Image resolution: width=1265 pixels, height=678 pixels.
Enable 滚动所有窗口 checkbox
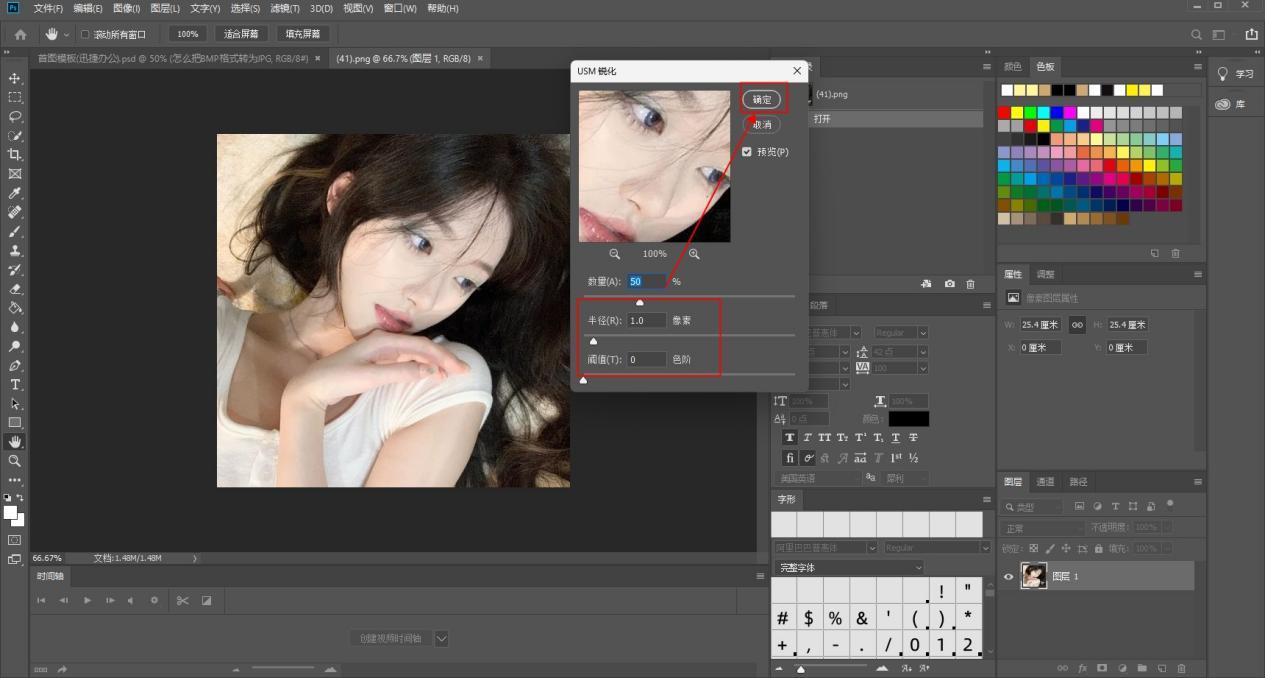(x=84, y=34)
